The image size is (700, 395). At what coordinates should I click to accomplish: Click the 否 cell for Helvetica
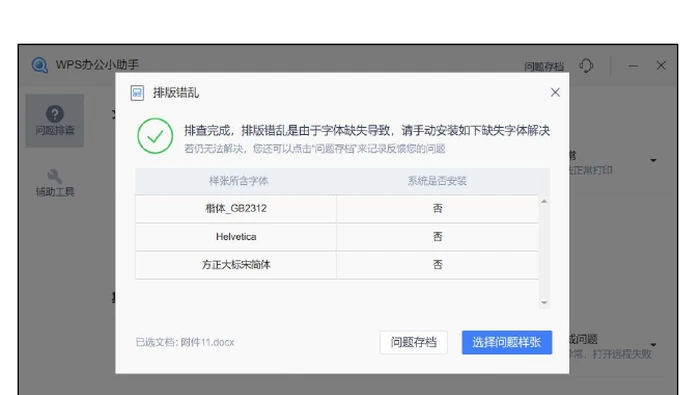tap(438, 237)
